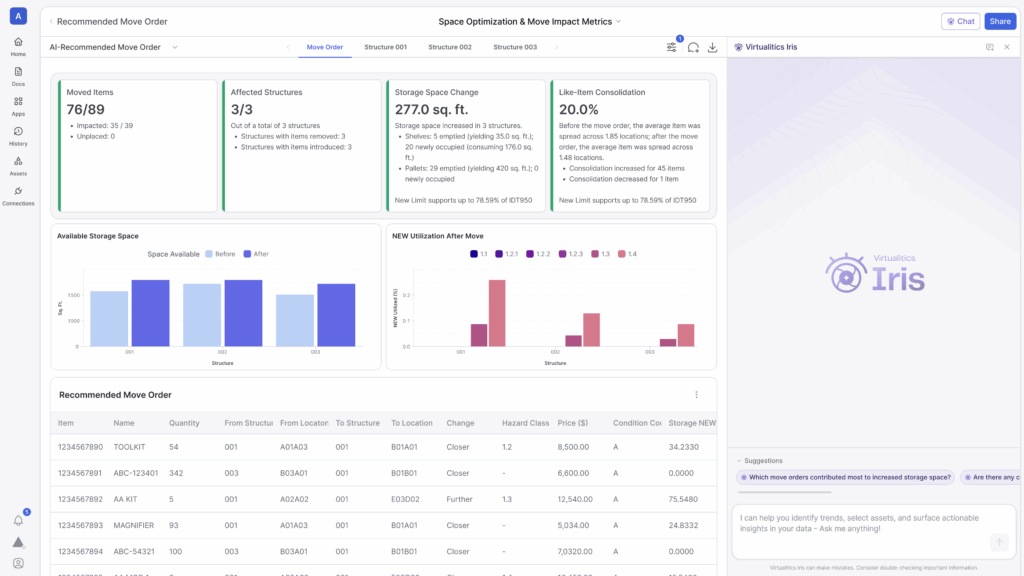Click the triangle logo icon in sidebar

click(x=18, y=542)
